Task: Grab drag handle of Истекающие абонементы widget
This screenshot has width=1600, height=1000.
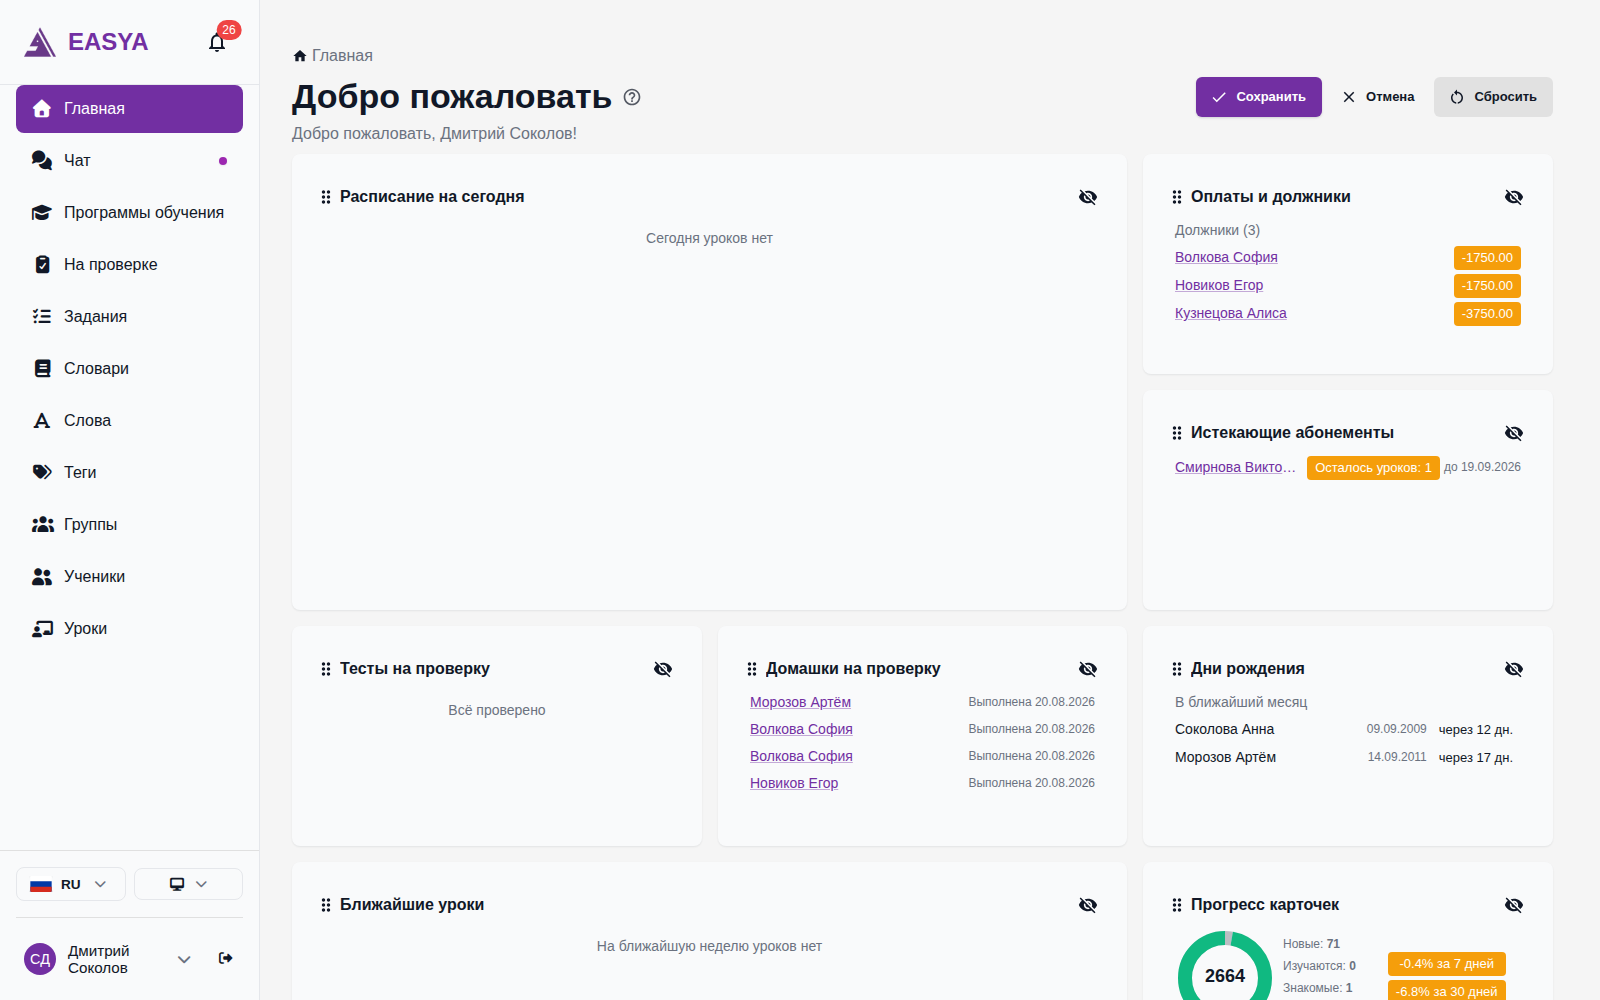Action: click(1177, 433)
